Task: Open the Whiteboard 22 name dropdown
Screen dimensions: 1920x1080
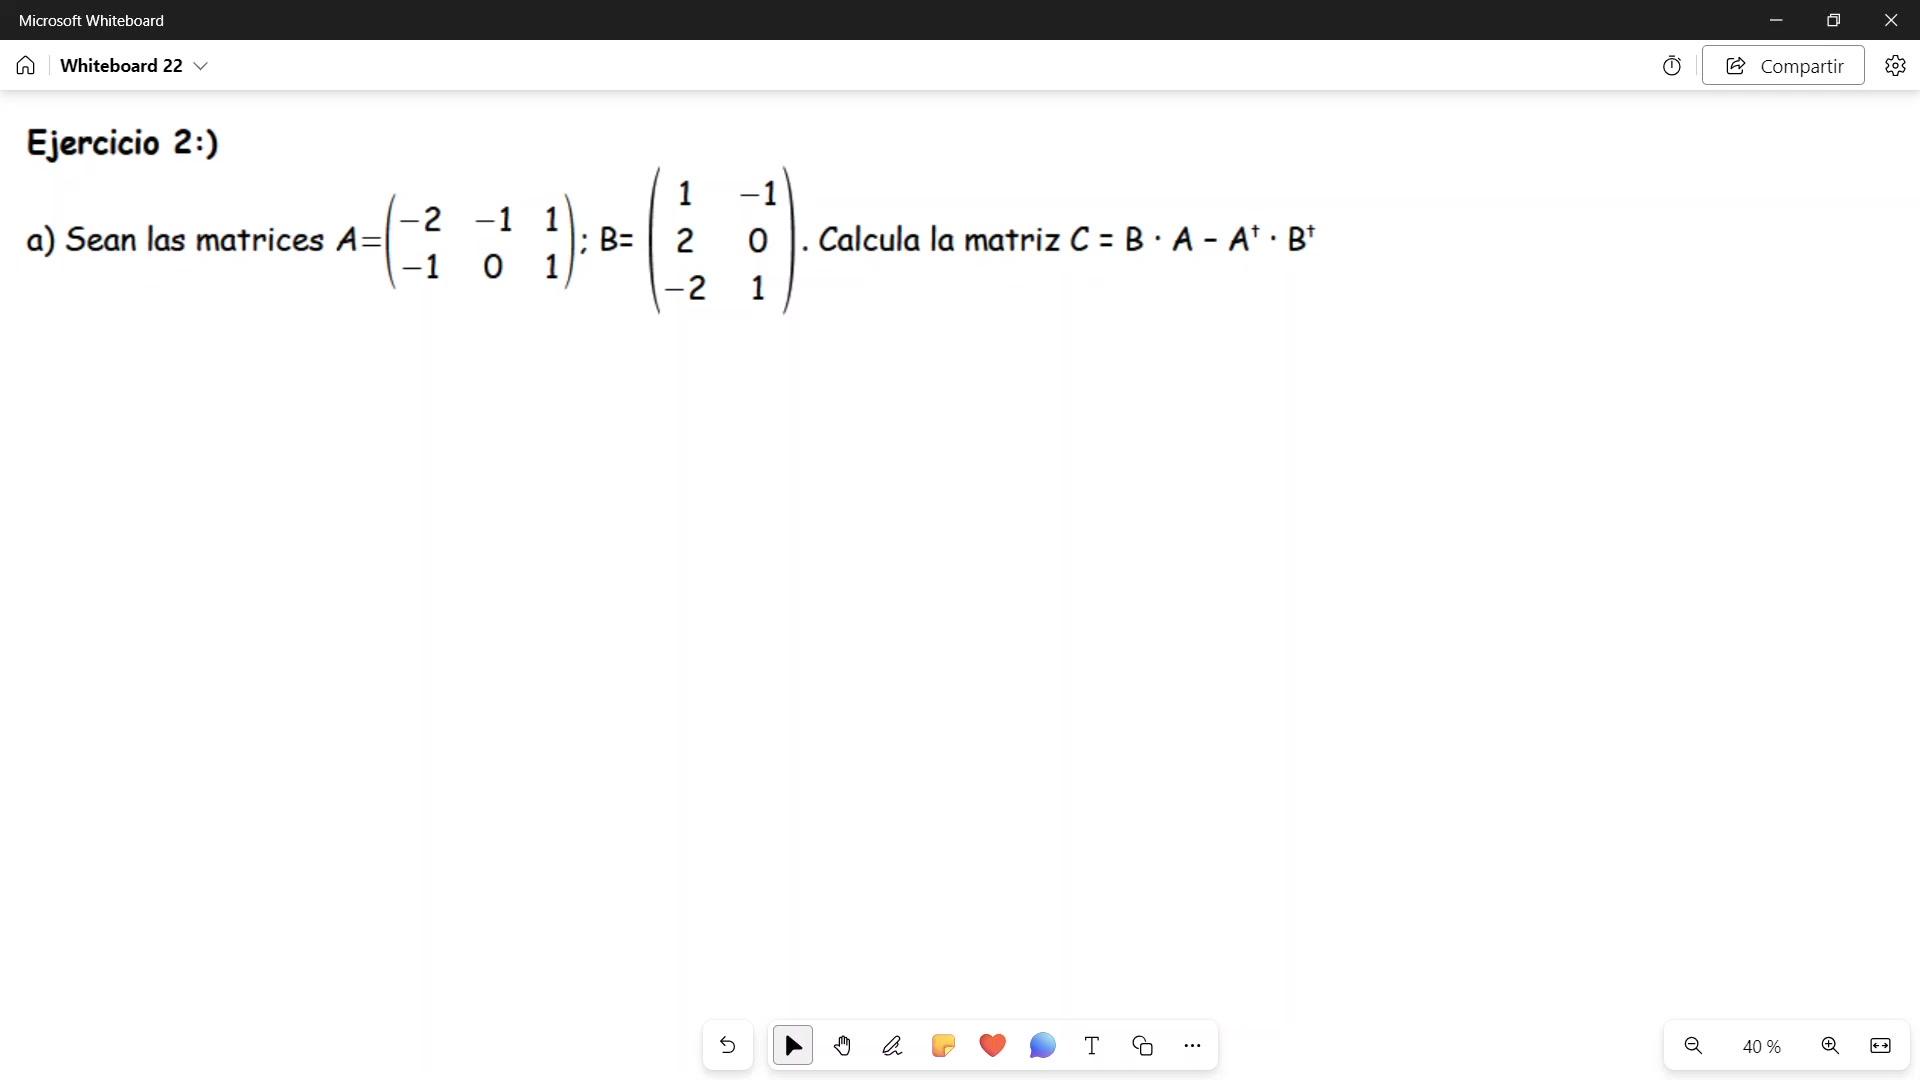Action: point(200,66)
